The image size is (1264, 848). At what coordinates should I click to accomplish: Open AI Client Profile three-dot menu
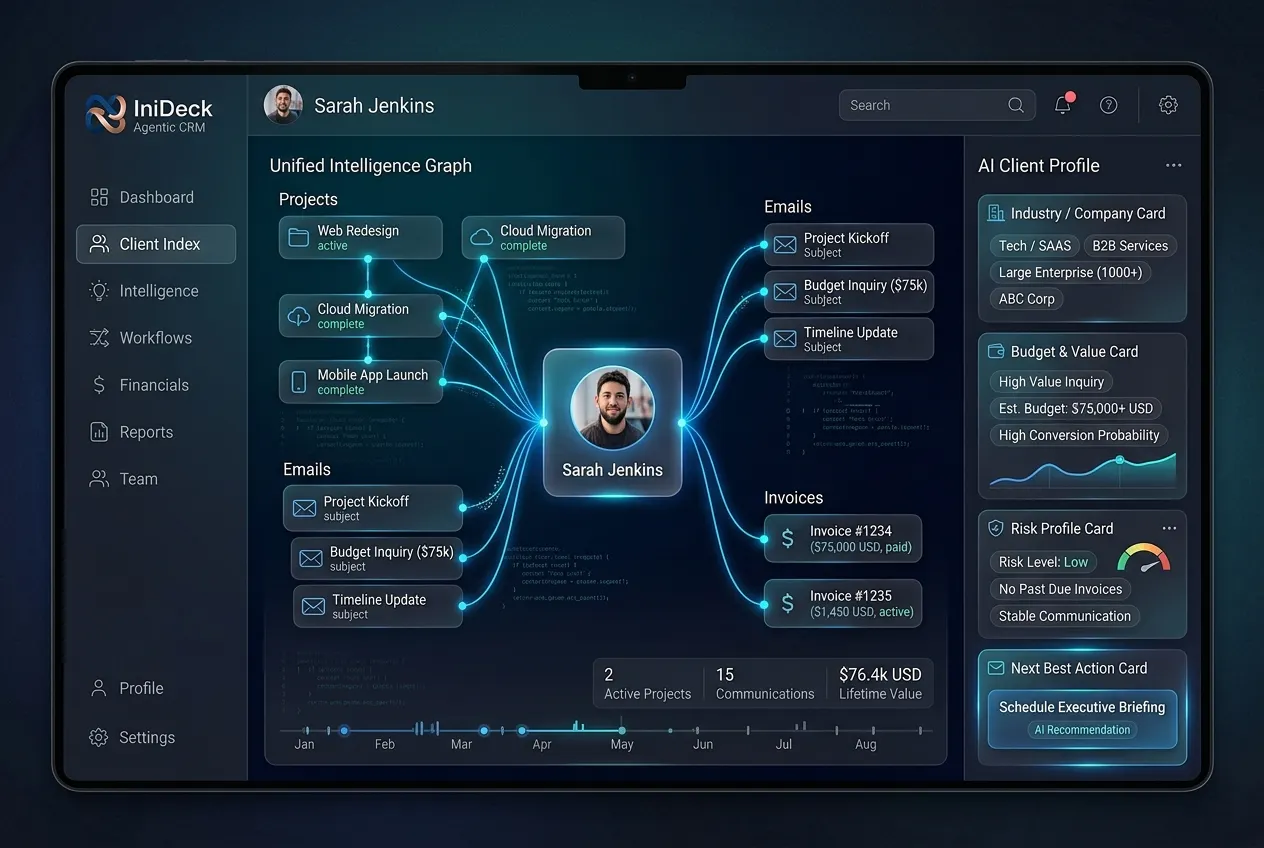tap(1173, 166)
